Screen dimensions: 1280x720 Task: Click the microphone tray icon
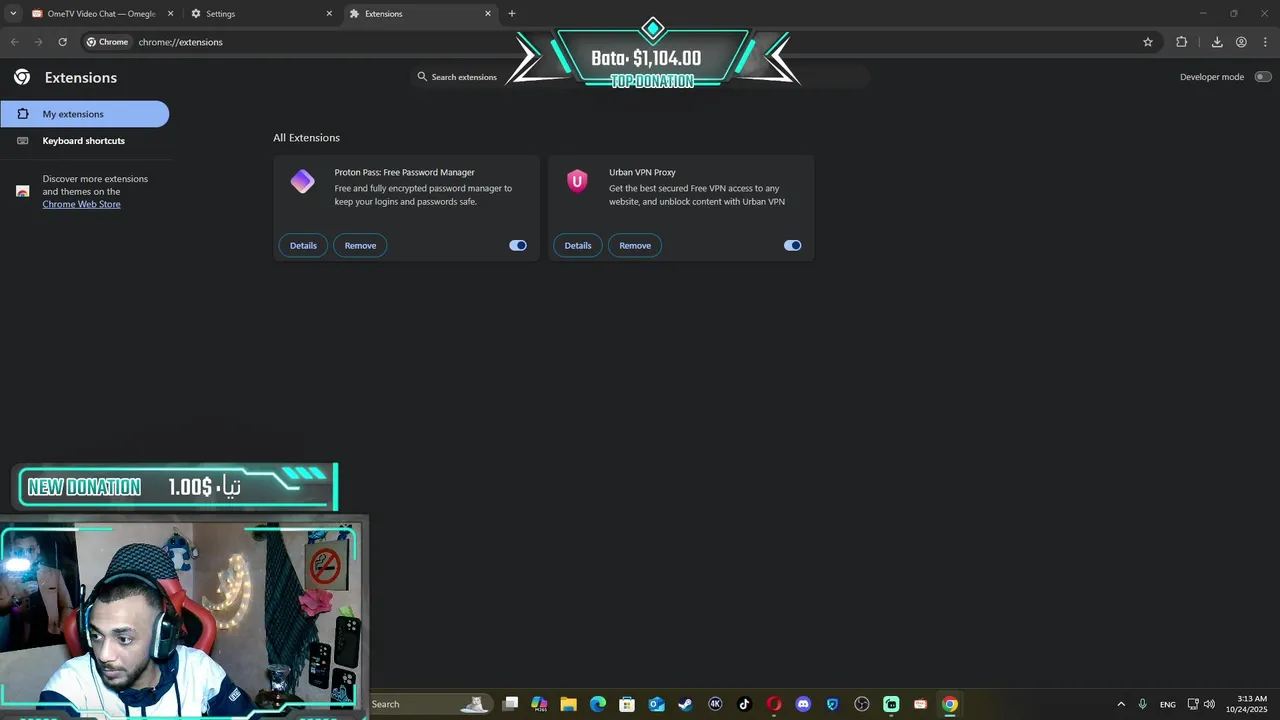click(x=1143, y=704)
